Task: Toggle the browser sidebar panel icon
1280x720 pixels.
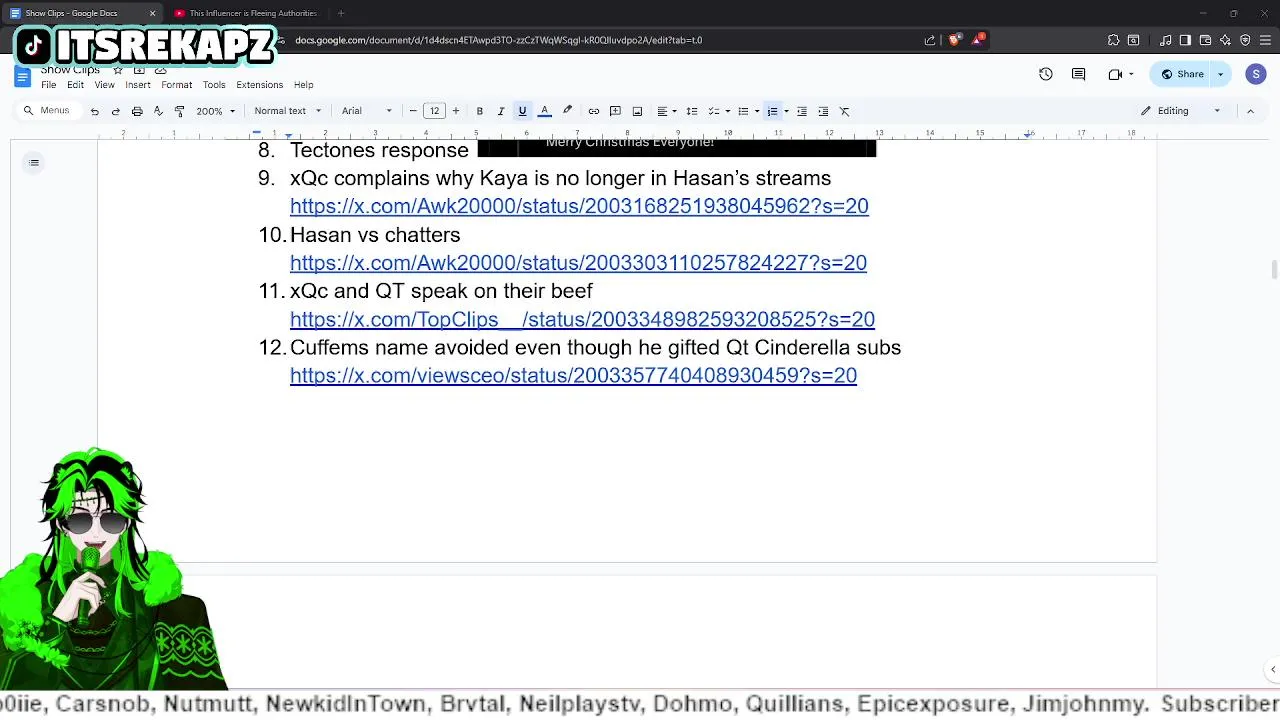Action: 1185,40
